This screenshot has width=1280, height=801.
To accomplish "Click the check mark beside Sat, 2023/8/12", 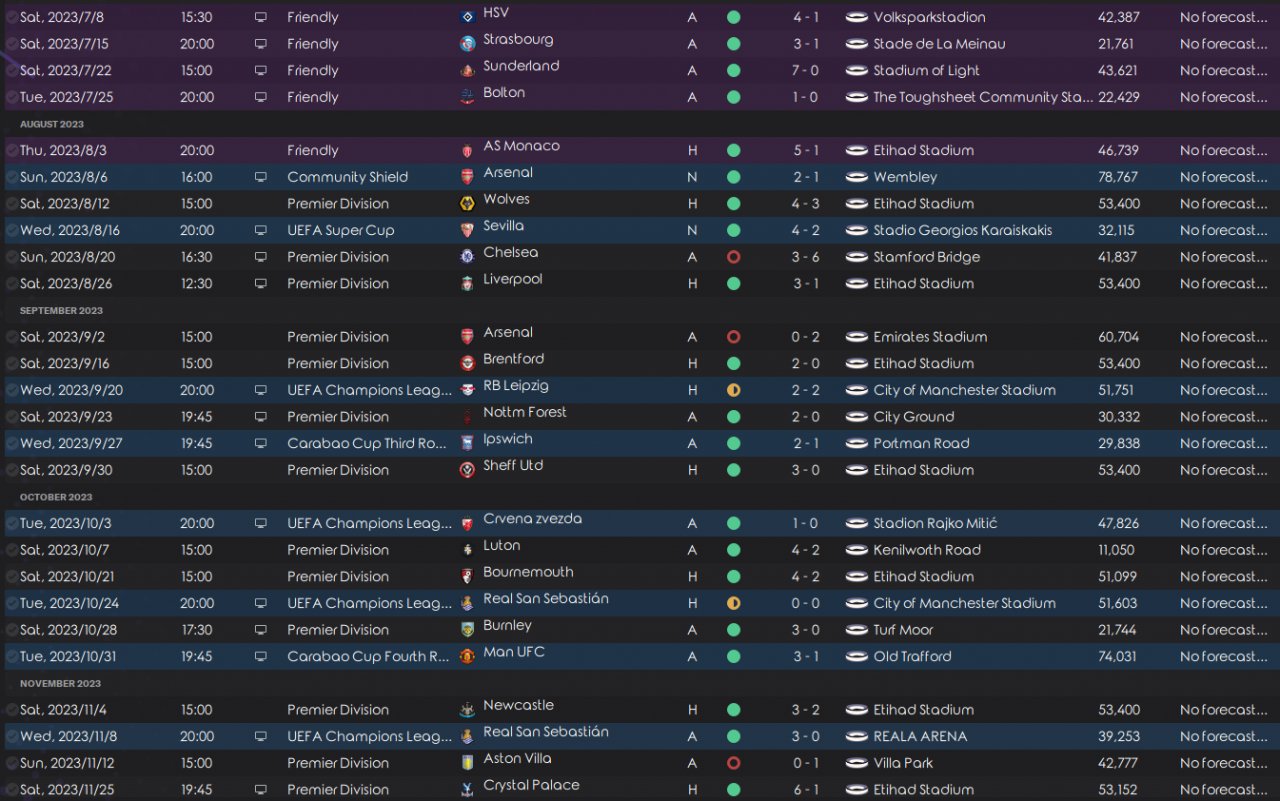I will (x=11, y=204).
